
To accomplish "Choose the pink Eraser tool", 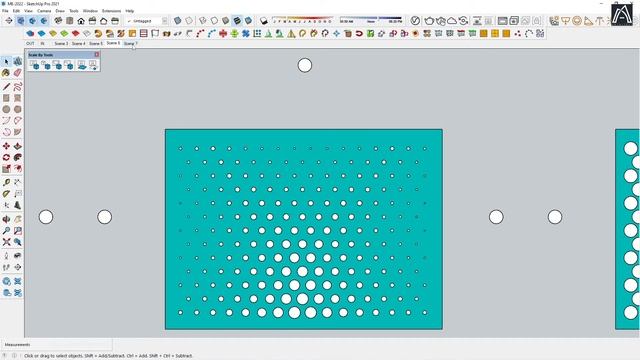I will pyautogui.click(x=18, y=73).
